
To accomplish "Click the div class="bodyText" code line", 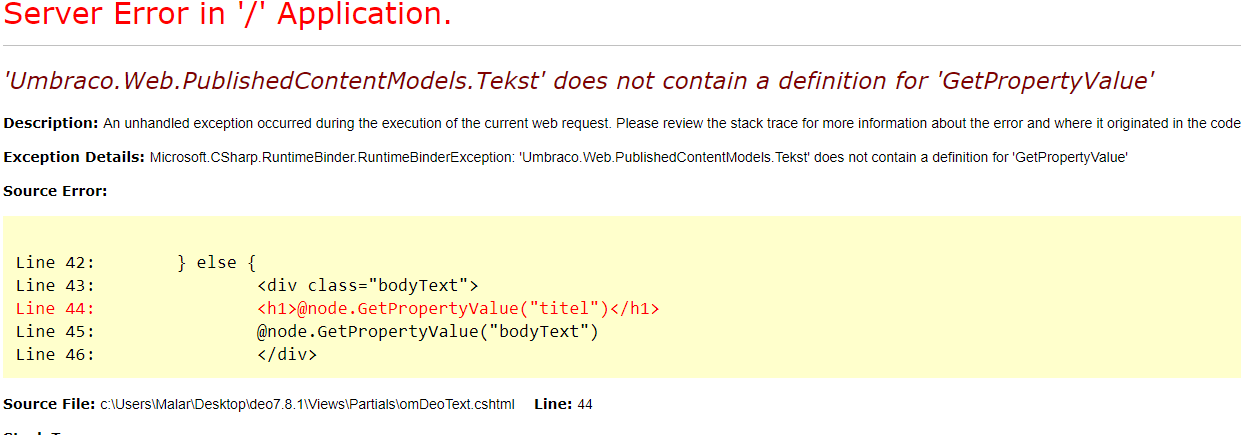I will pyautogui.click(x=368, y=286).
